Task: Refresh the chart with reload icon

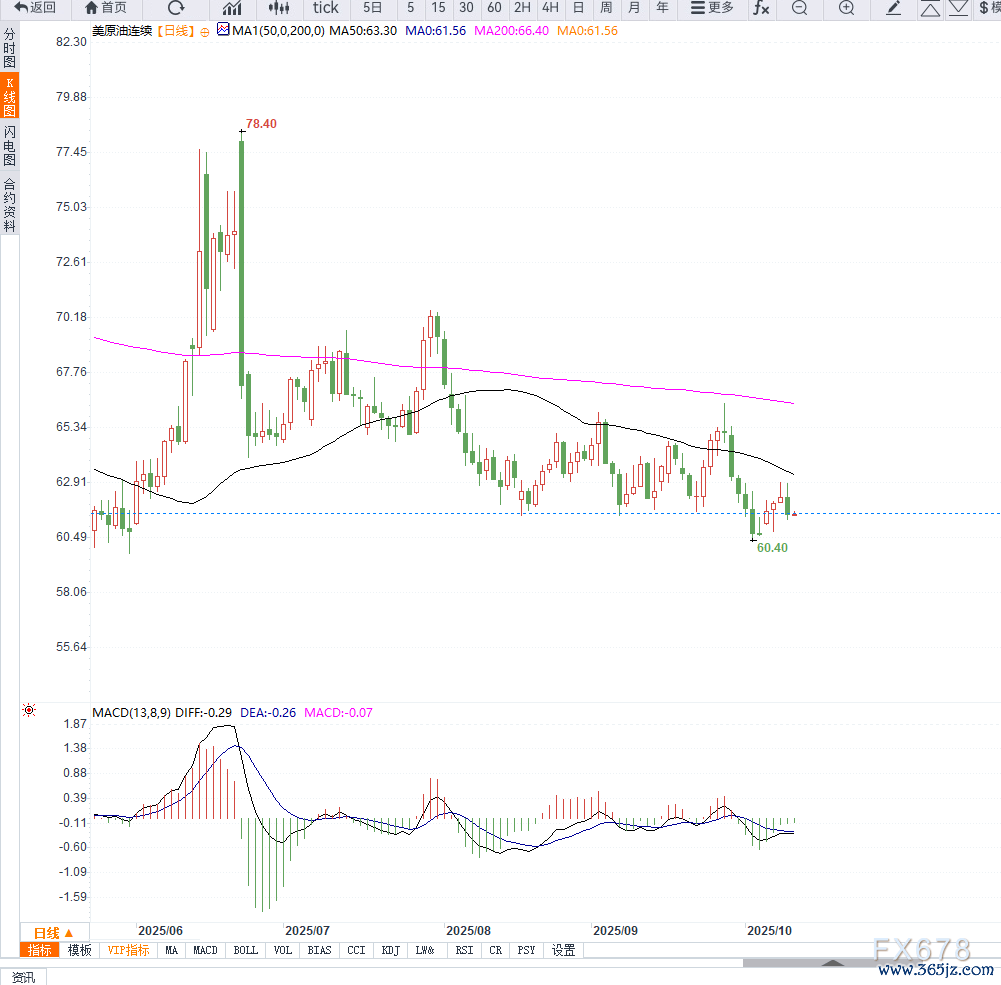Action: 176,8
